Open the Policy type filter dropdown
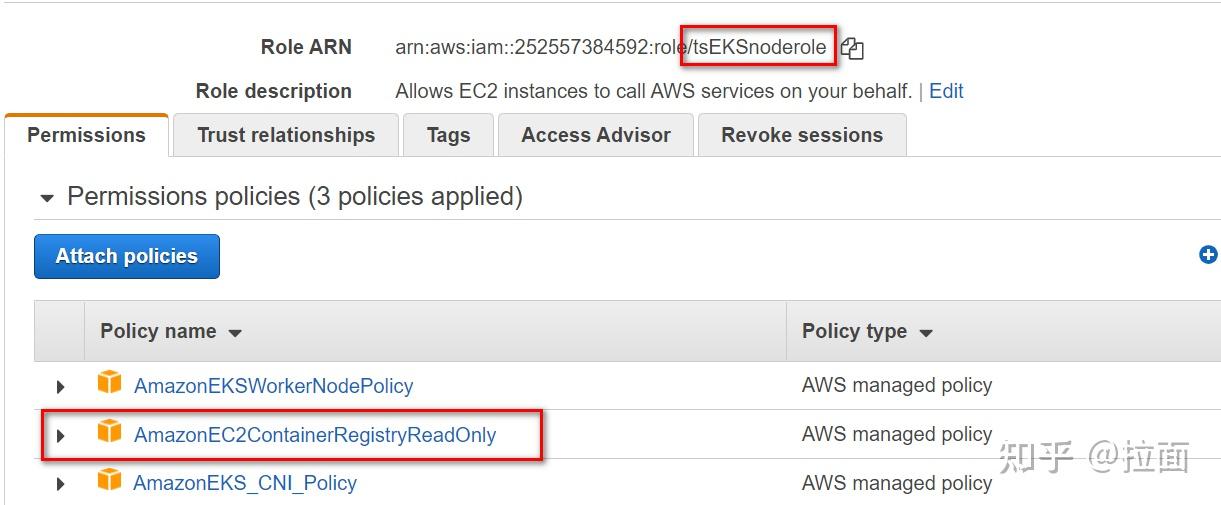This screenshot has width=1221, height=505. point(926,333)
